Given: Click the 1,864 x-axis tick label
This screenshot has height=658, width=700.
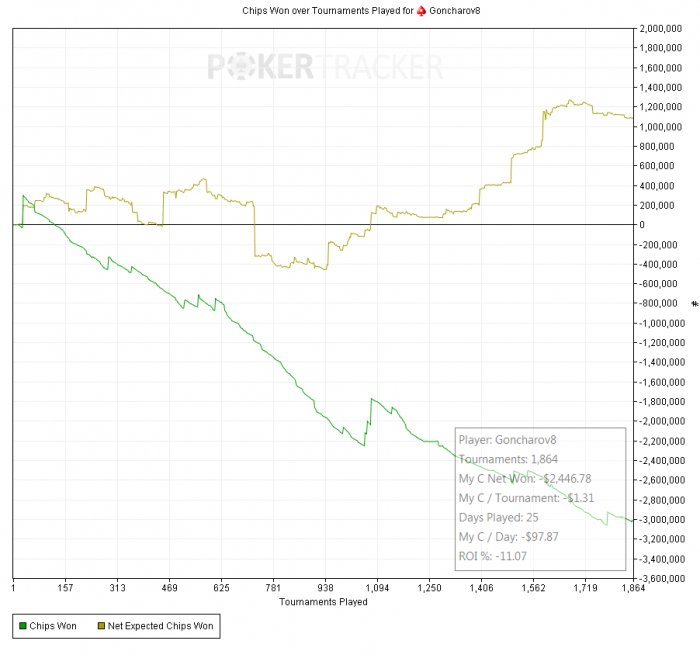Looking at the screenshot, I should 633,587.
